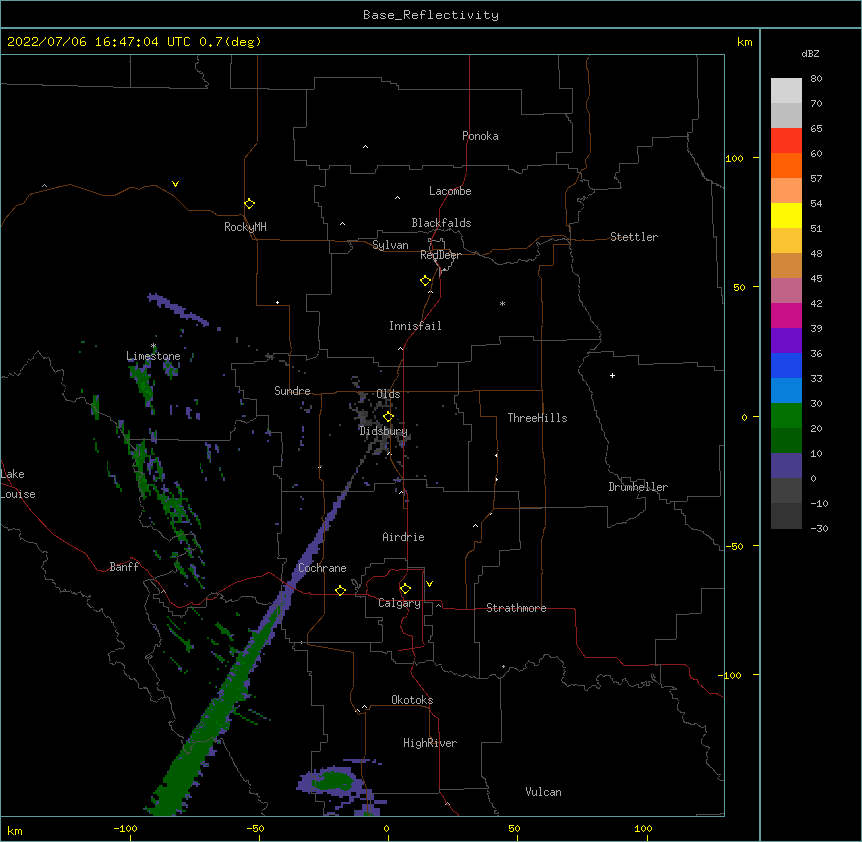
Task: Click the Vulcan town label
Action: pos(543,792)
